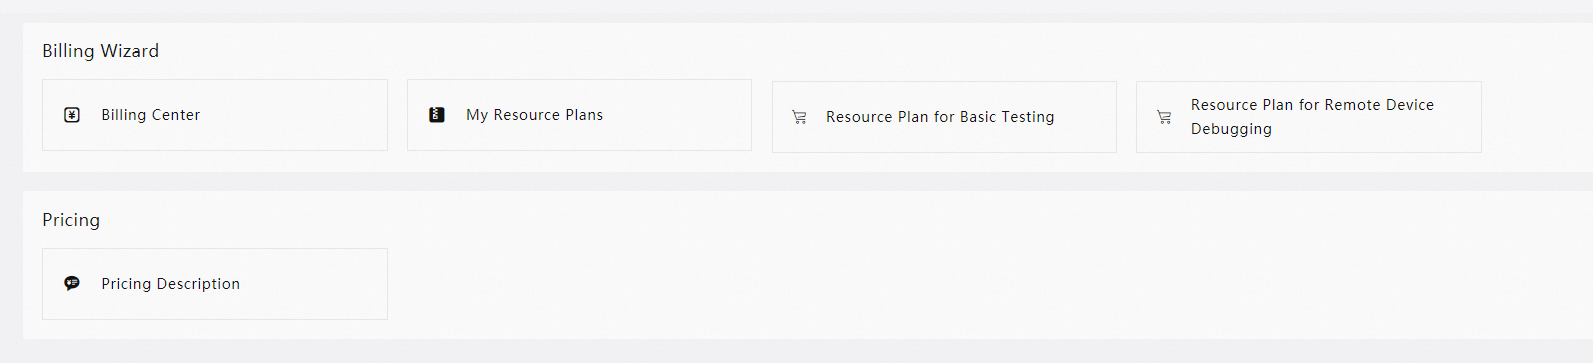Click the Basic Testing resource plan card
This screenshot has width=1593, height=363.
[944, 117]
